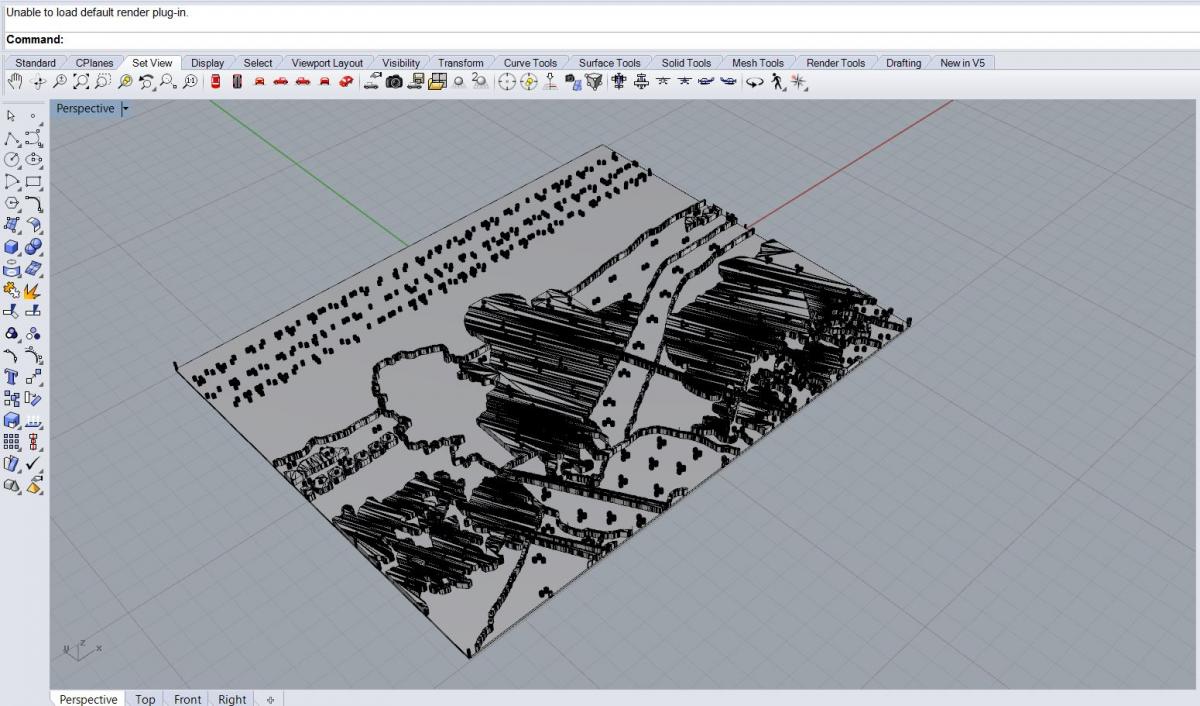Viewport: 1200px width, 706px height.
Task: Set Perspective View red car icon
Action: pyautogui.click(x=346, y=82)
